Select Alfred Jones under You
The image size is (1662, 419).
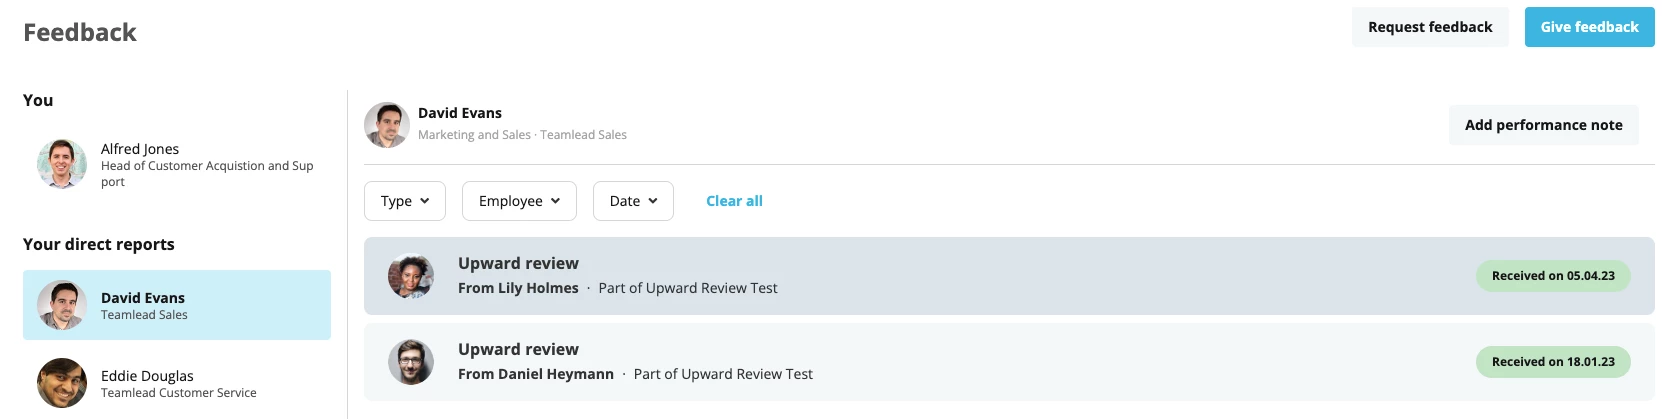point(177,164)
